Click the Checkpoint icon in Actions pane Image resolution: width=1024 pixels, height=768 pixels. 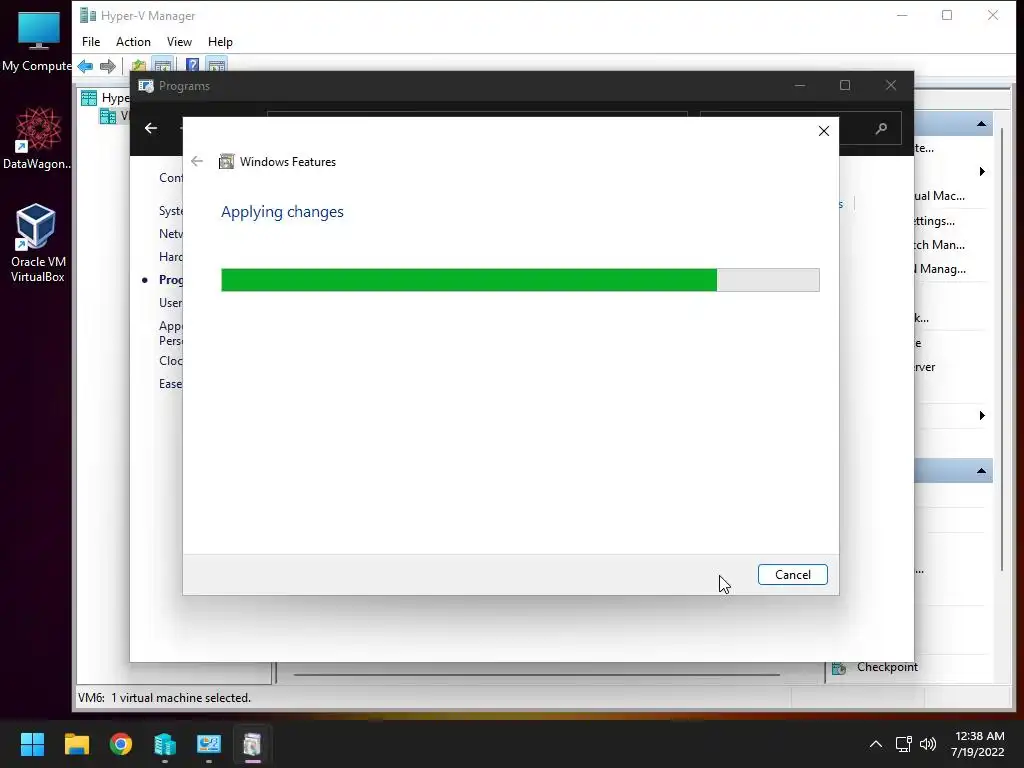pyautogui.click(x=839, y=667)
